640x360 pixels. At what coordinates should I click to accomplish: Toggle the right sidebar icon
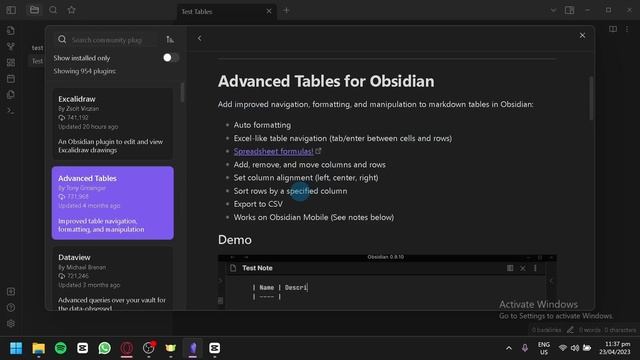point(569,10)
